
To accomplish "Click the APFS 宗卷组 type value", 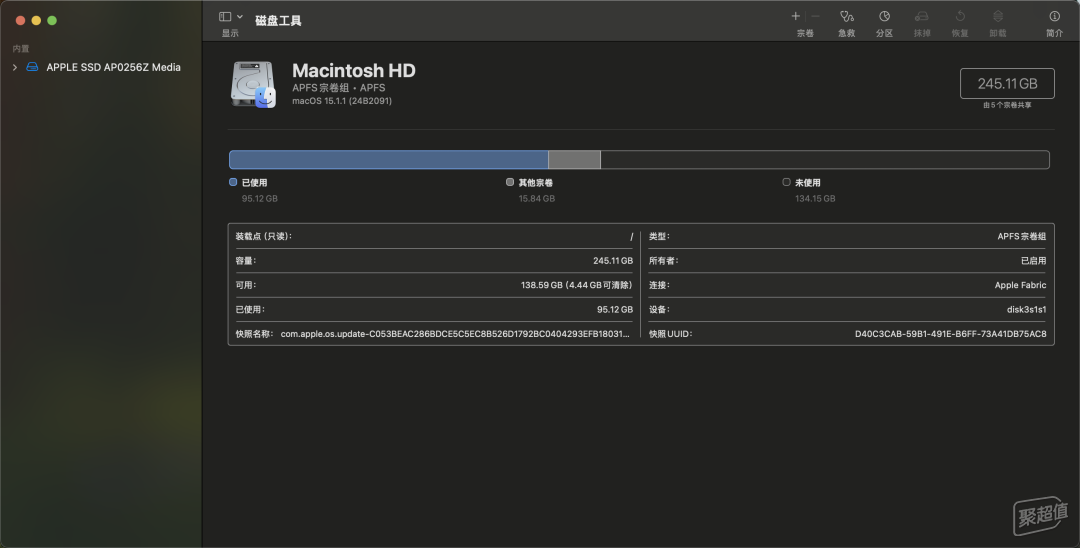I will [1021, 236].
